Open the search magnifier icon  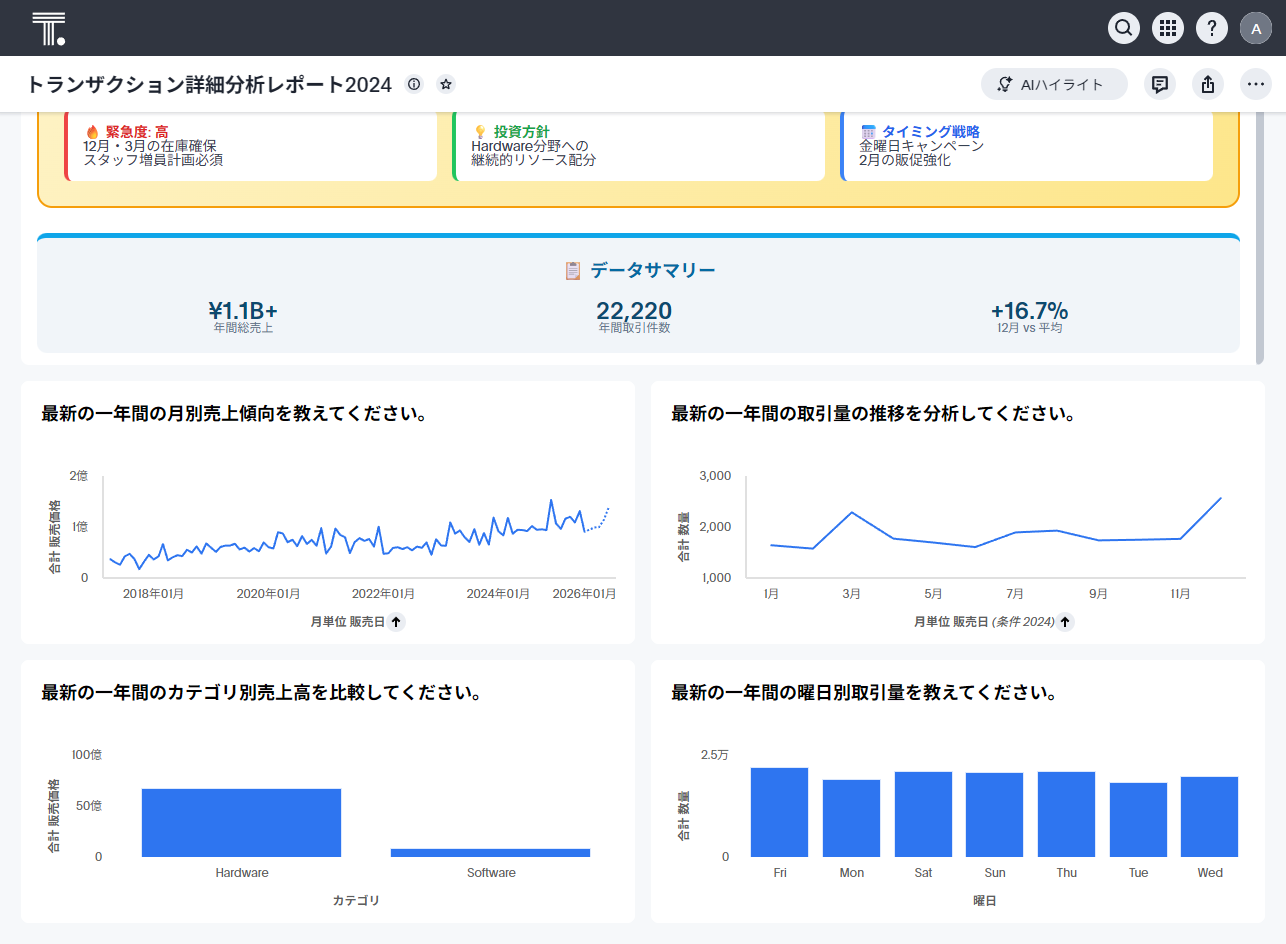[x=1124, y=28]
